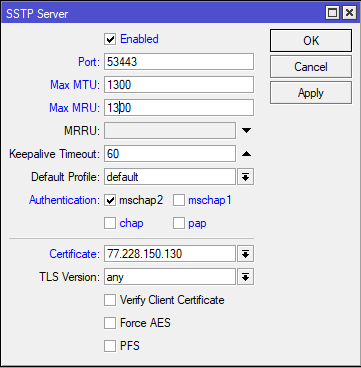361x368 pixels.
Task: Maximize the SSTP Server window
Action: click(333, 13)
